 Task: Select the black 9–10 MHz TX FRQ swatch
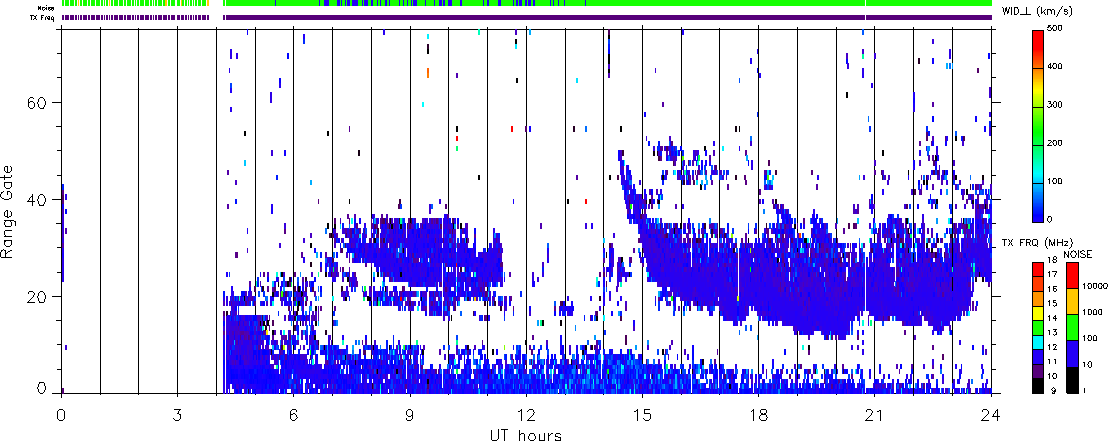pyautogui.click(x=1039, y=385)
